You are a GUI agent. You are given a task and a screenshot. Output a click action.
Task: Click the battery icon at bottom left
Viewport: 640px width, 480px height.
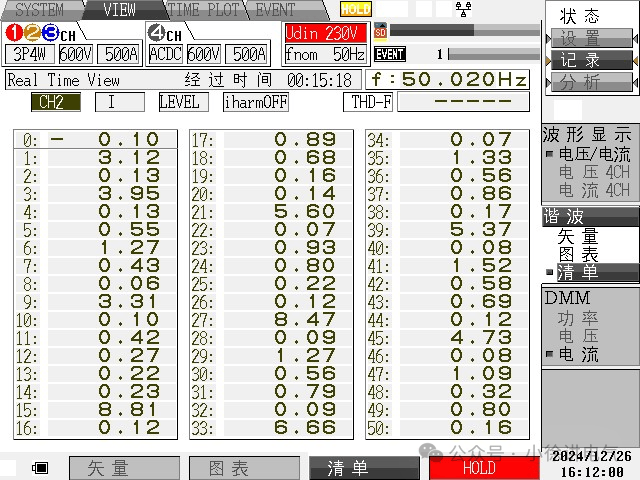point(40,468)
